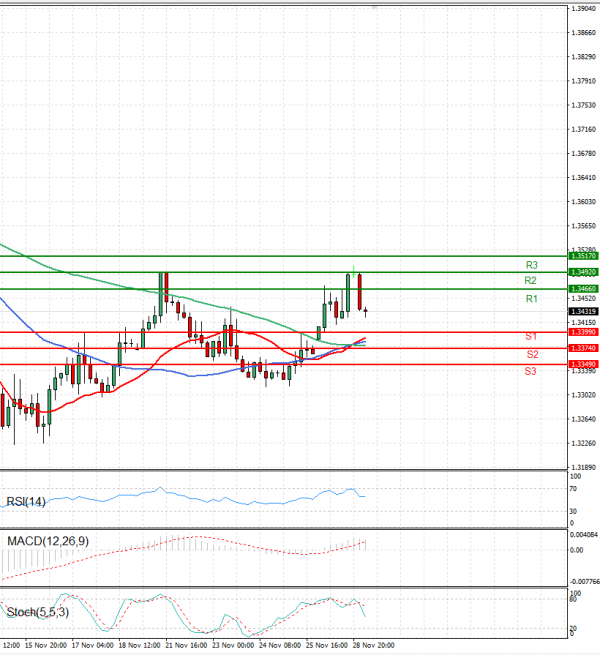Image resolution: width=600 pixels, height=655 pixels.
Task: Click the MACD scale value 0.004084
Action: pos(585,535)
